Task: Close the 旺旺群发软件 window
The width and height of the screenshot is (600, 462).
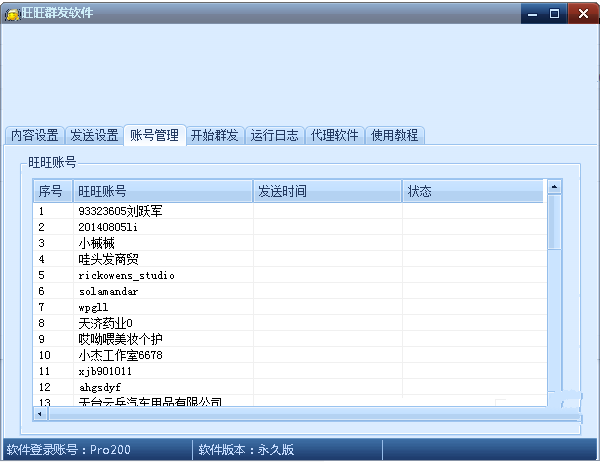Action: pyautogui.click(x=583, y=14)
